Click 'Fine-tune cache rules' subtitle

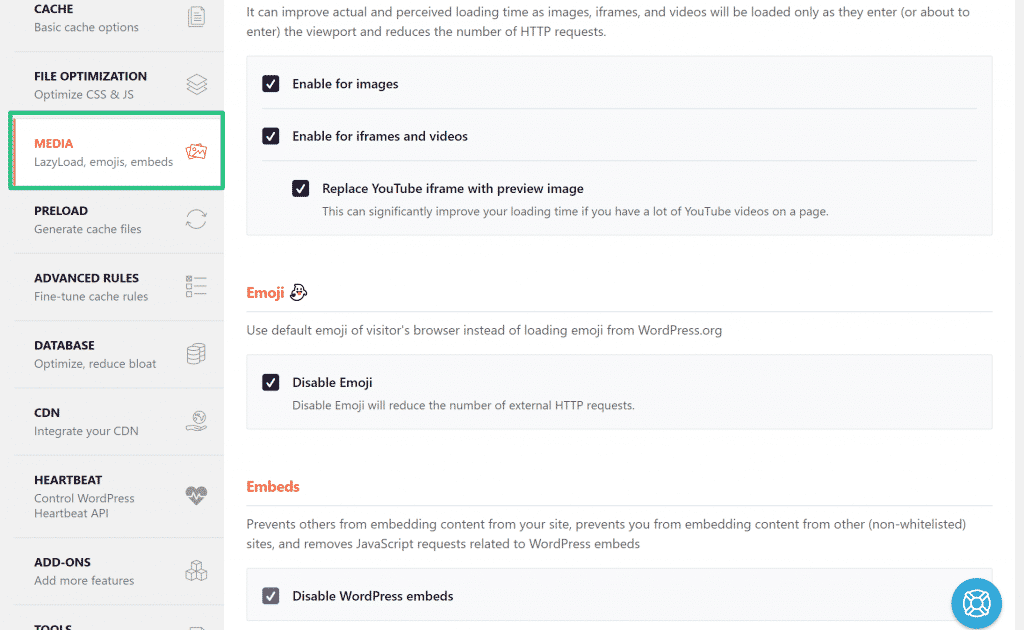(x=91, y=296)
